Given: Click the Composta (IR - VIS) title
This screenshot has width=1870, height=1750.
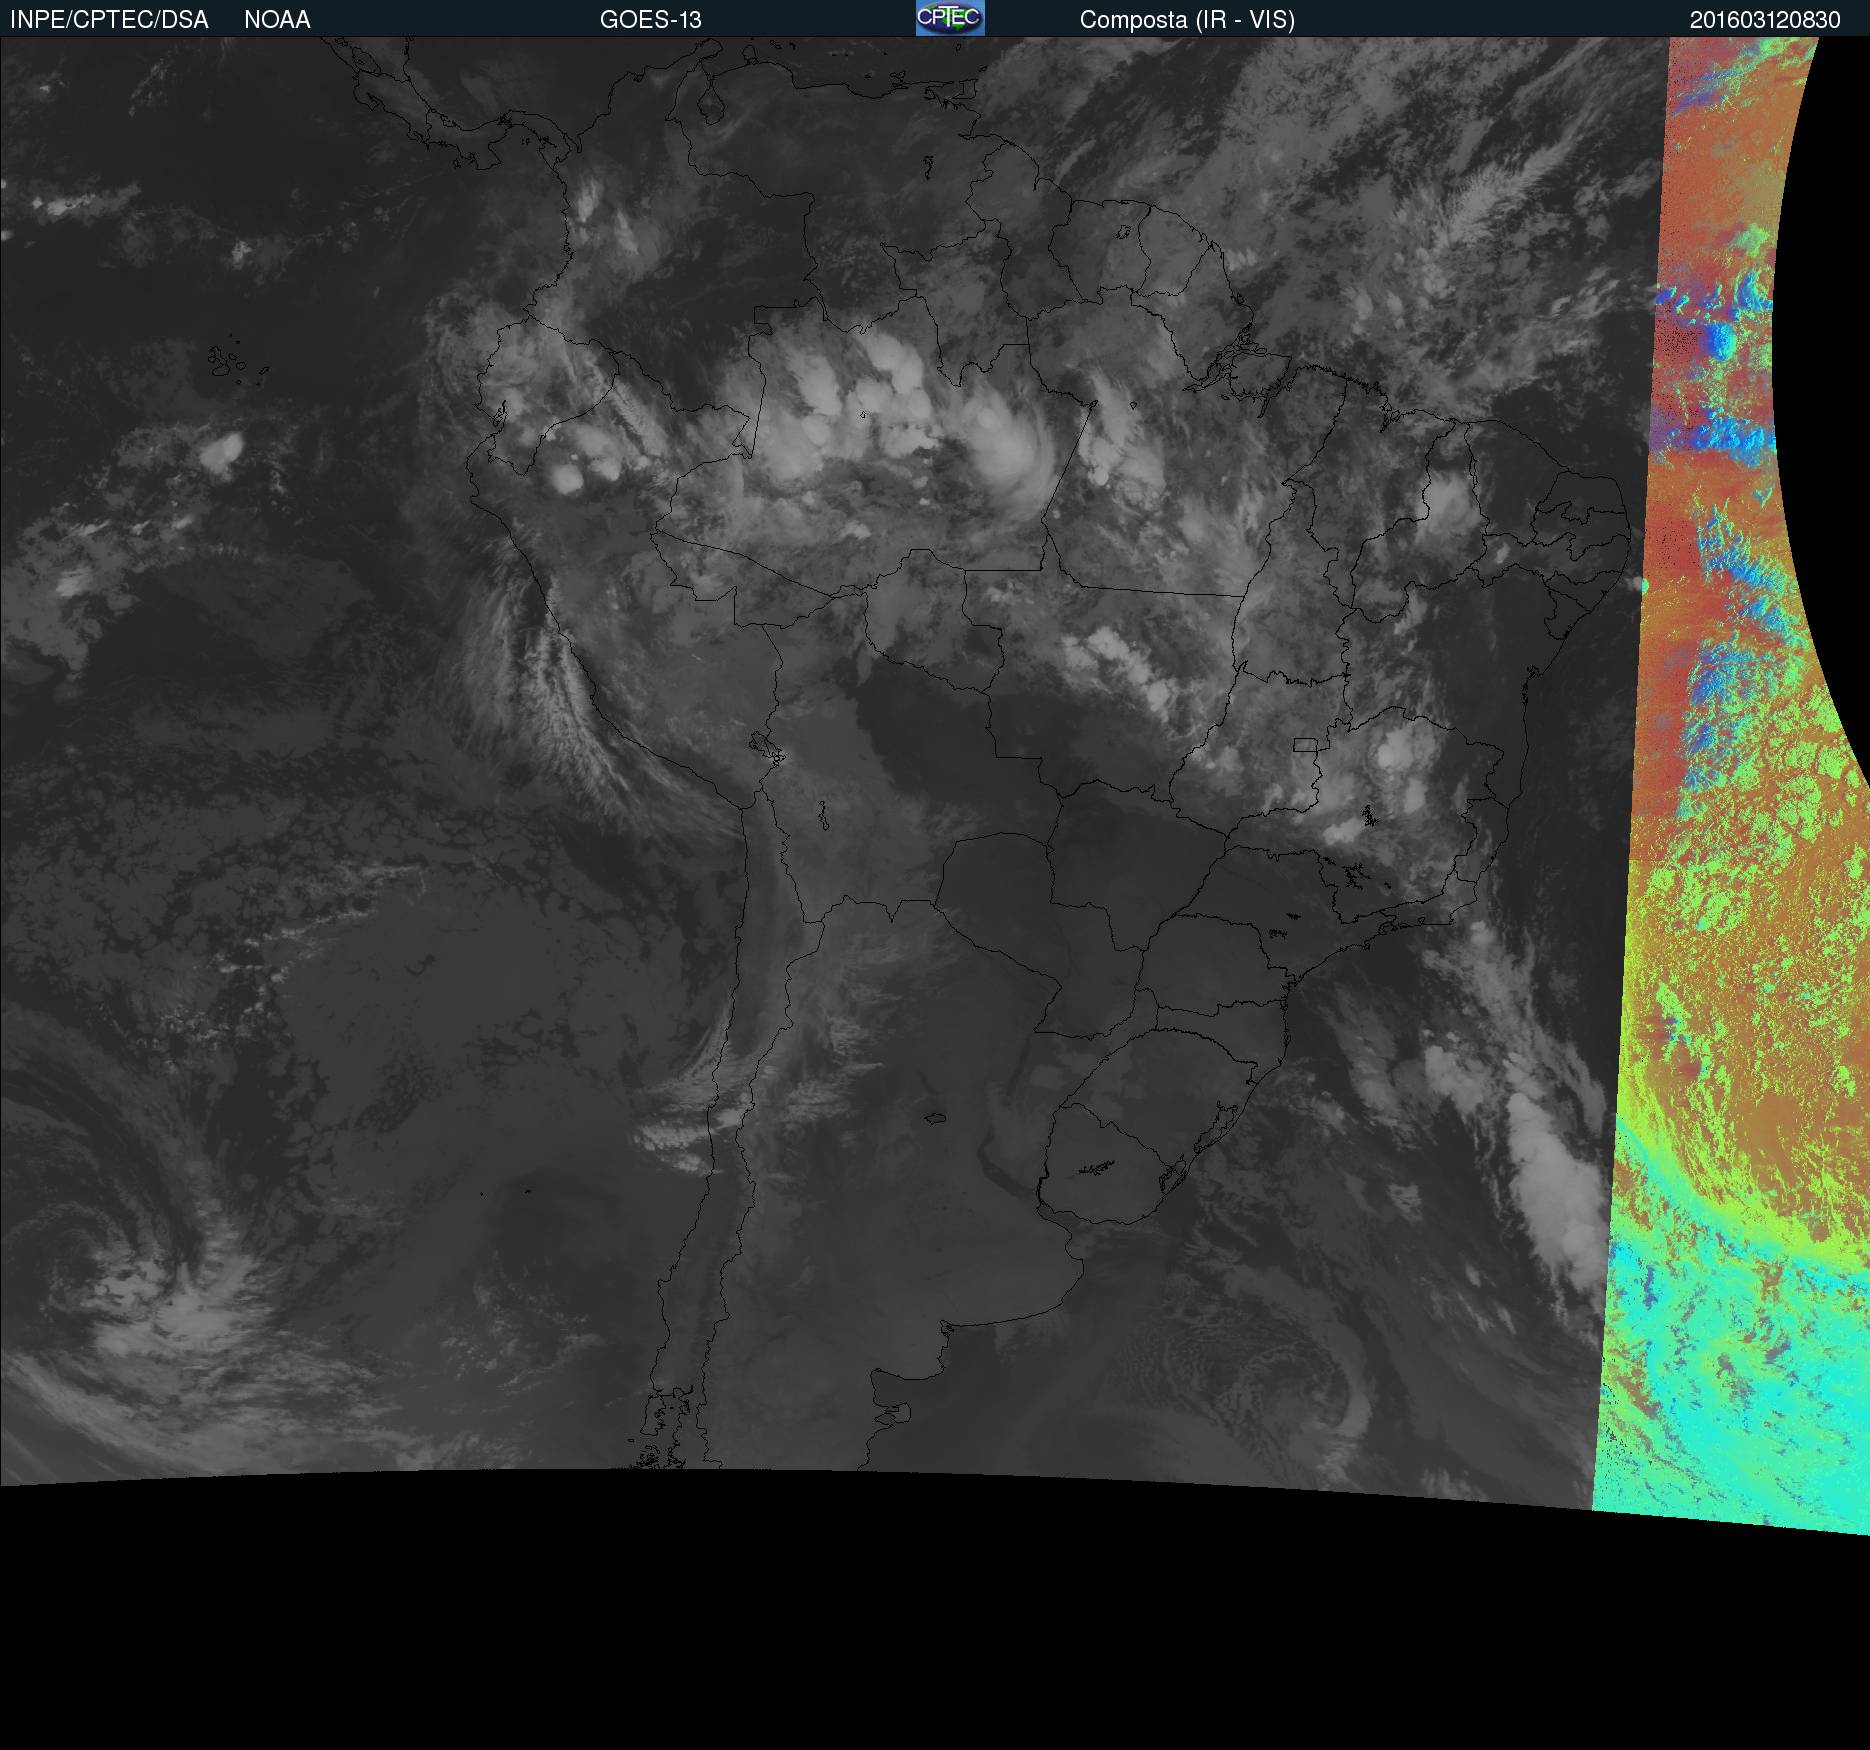Looking at the screenshot, I should tap(1187, 20).
